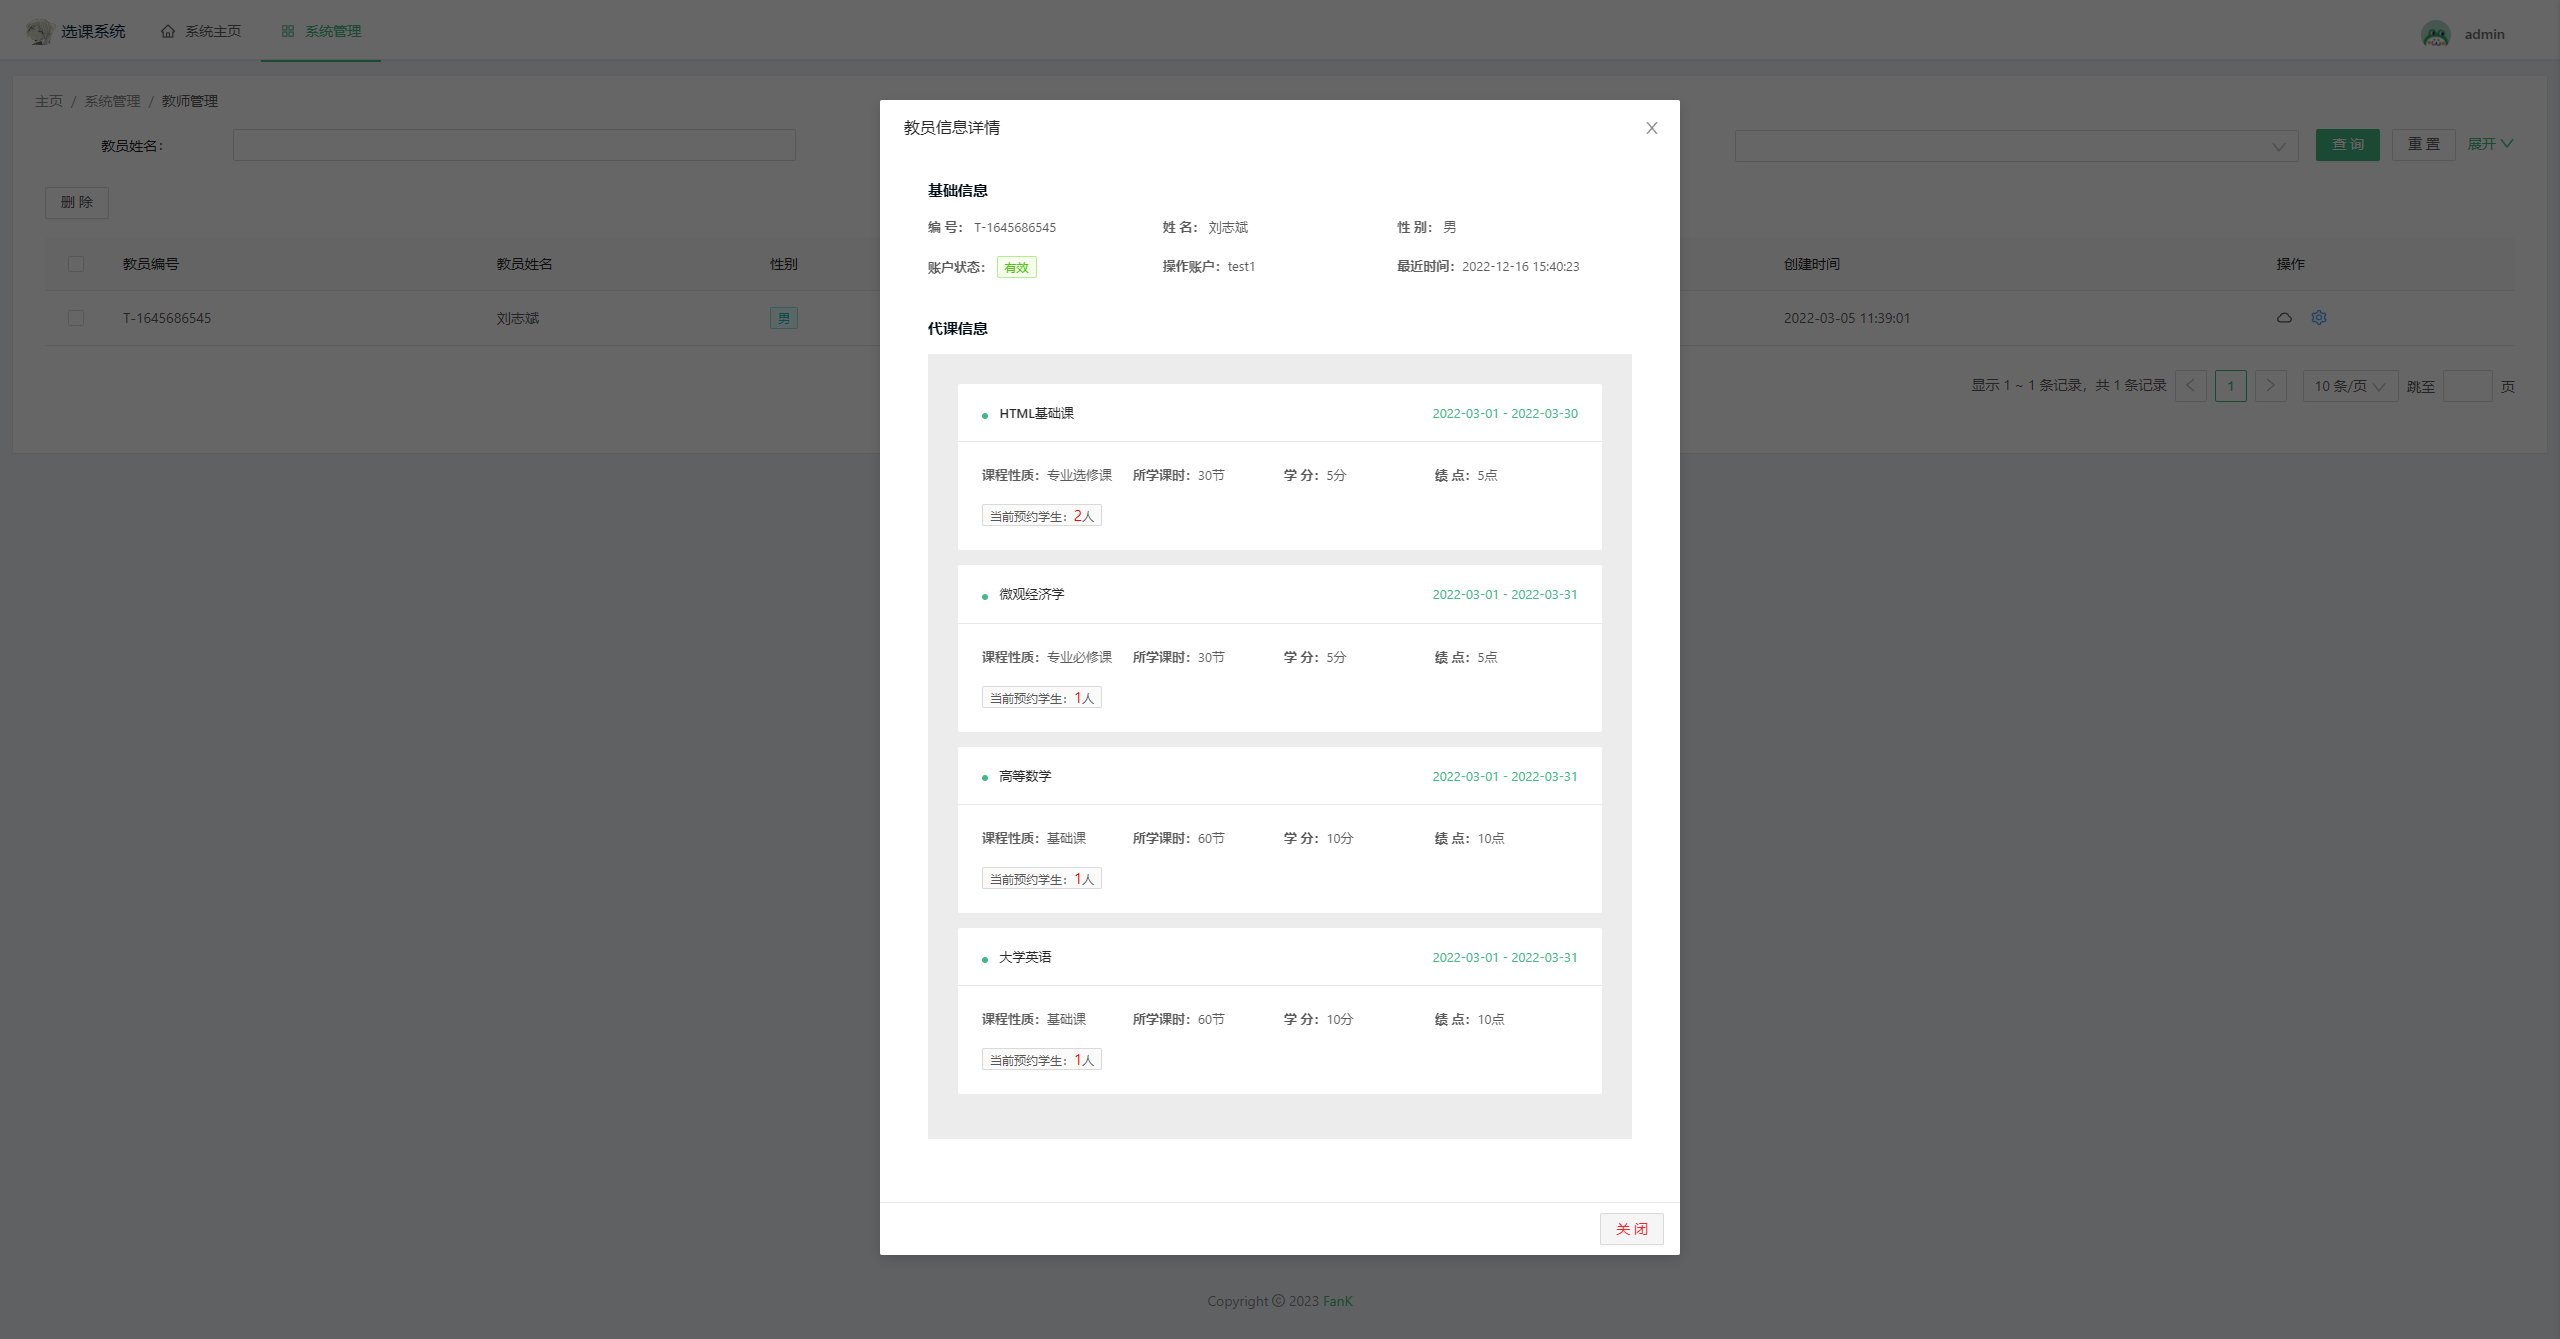Go to the next page arrow
Screen dimensions: 2560x1339
coord(2270,386)
